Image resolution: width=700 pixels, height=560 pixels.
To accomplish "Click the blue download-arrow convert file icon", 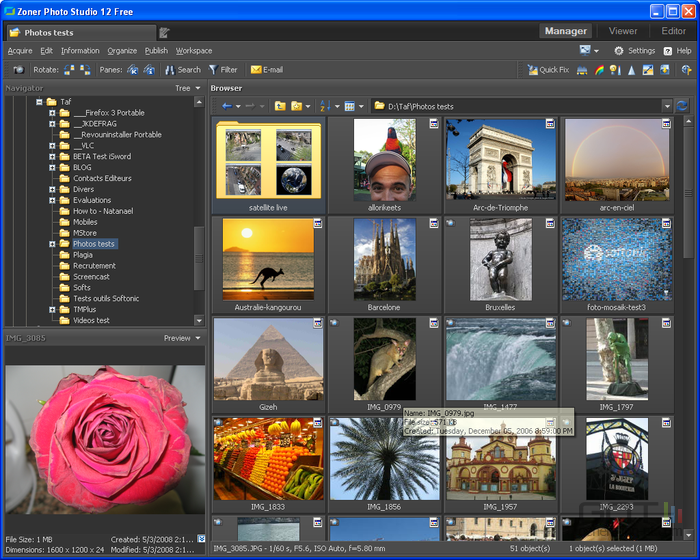I will (x=665, y=70).
